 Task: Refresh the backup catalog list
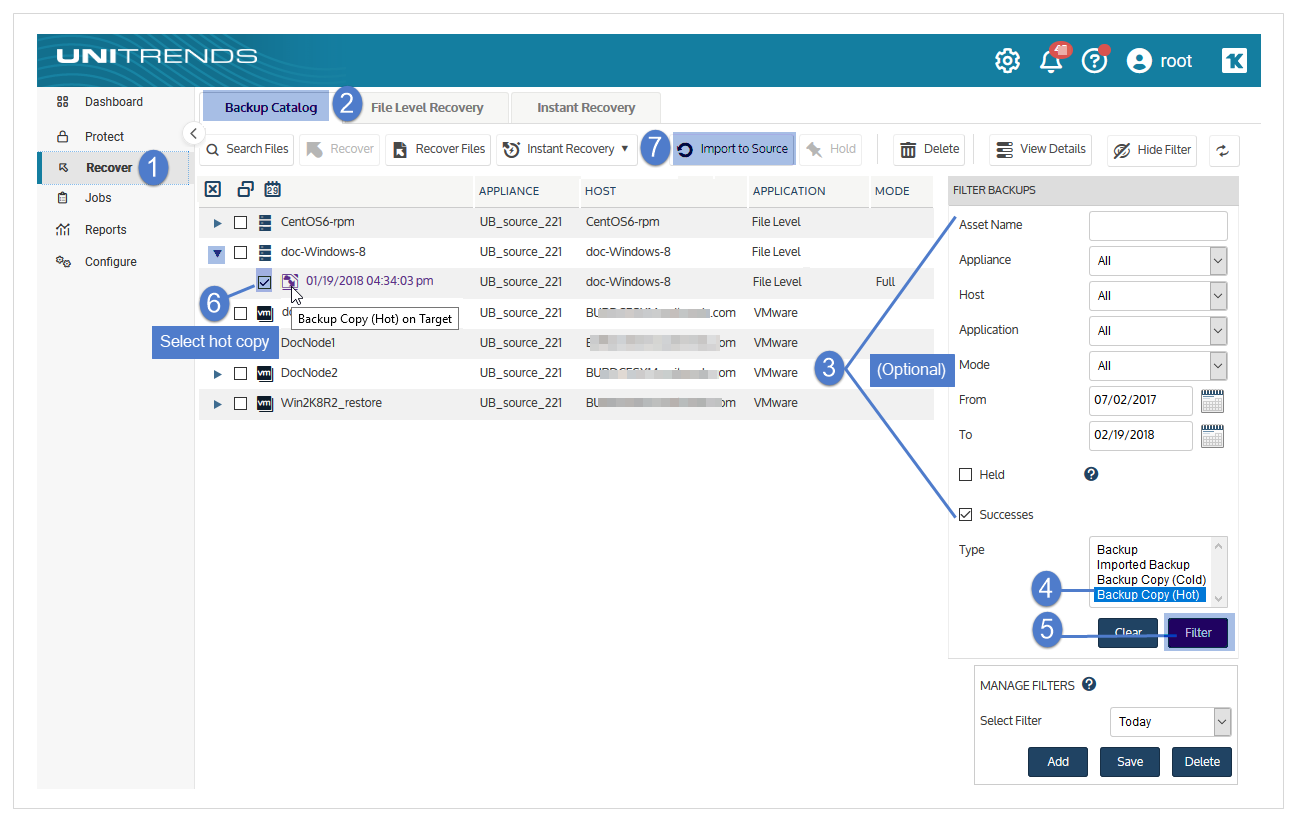(x=1224, y=151)
